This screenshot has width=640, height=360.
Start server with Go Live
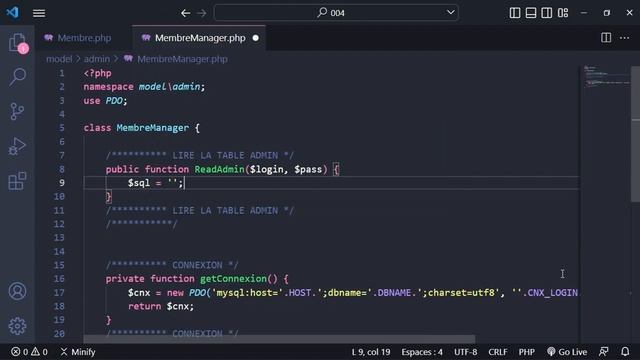(567, 352)
